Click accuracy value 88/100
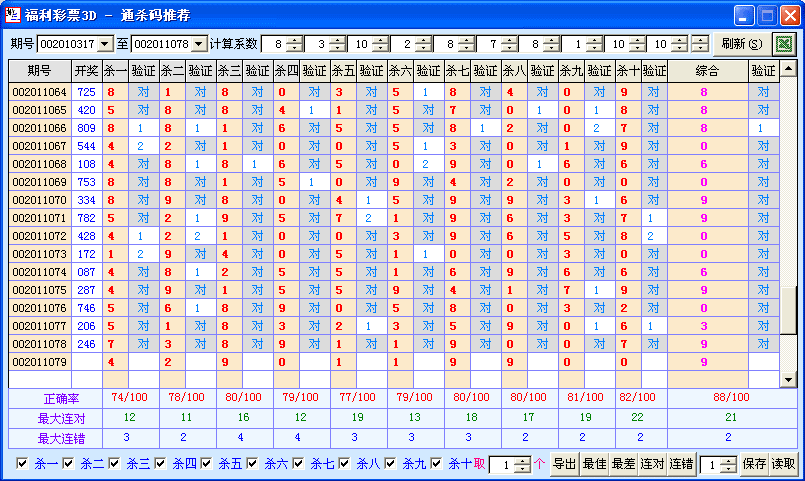The height and width of the screenshot is (481, 805). click(x=731, y=397)
